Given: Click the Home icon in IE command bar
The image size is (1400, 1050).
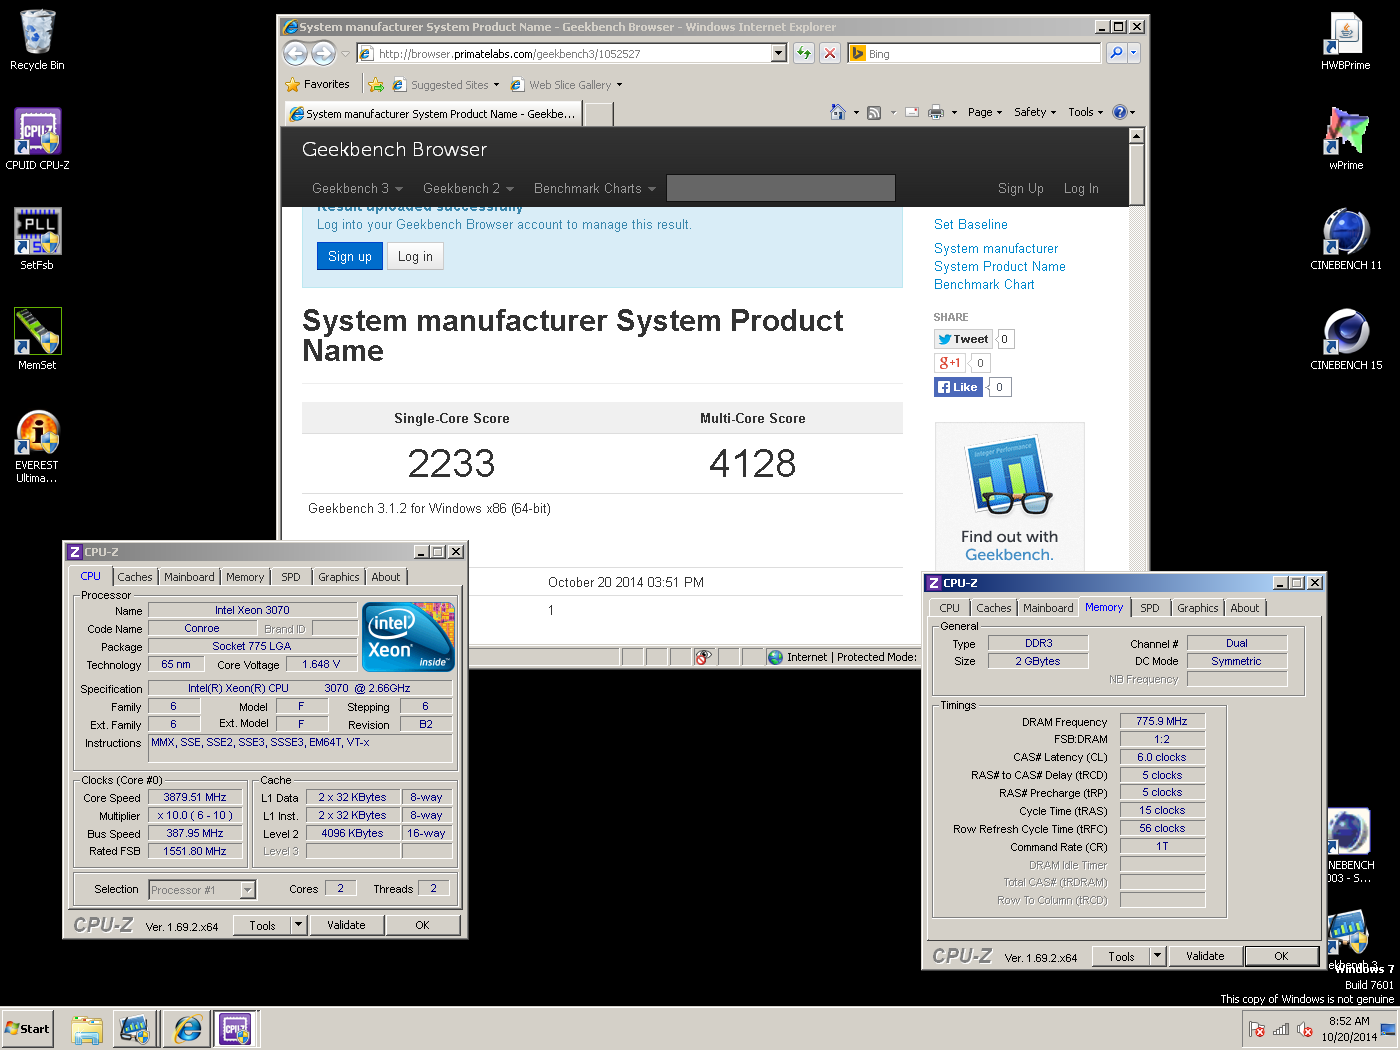Looking at the screenshot, I should tap(838, 112).
